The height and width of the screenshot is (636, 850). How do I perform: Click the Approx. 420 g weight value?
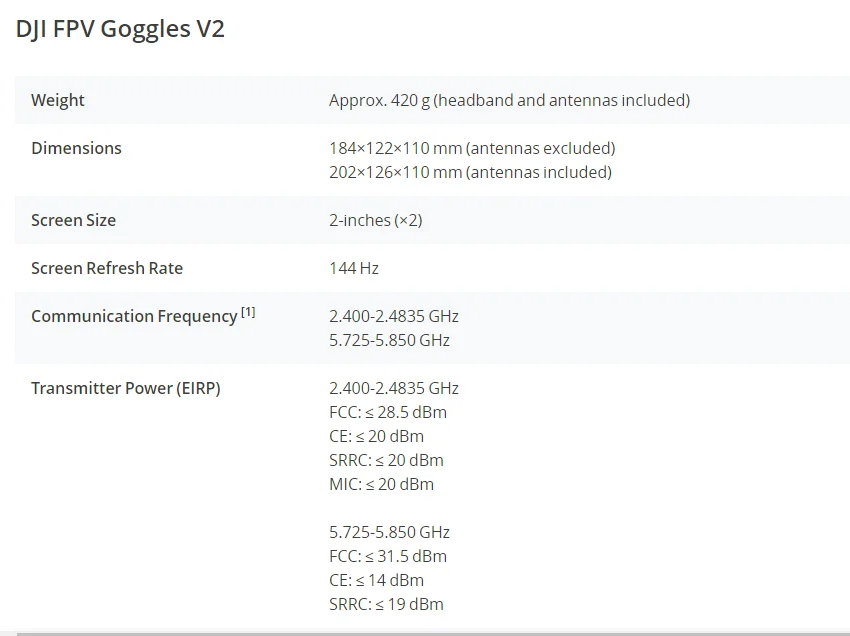click(509, 100)
